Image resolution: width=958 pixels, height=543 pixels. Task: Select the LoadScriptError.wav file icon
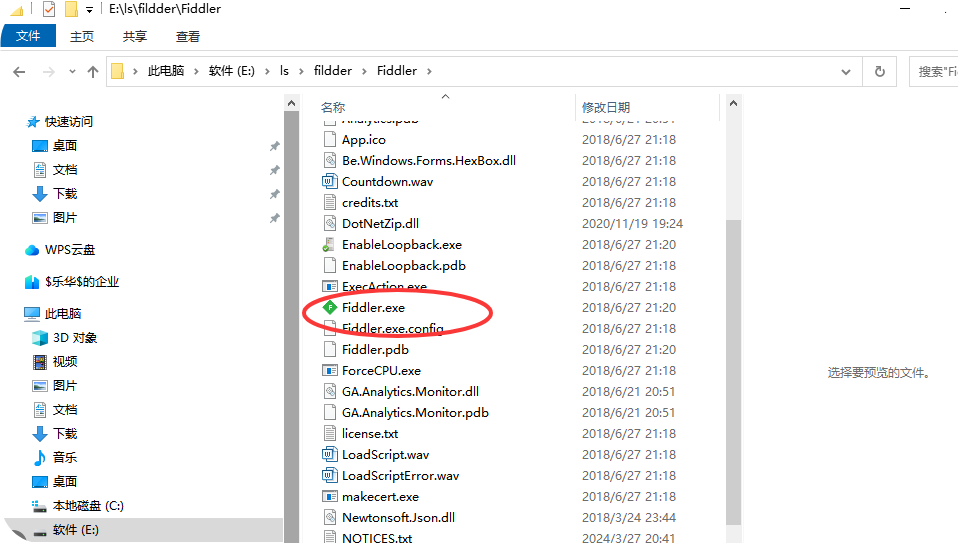point(330,475)
